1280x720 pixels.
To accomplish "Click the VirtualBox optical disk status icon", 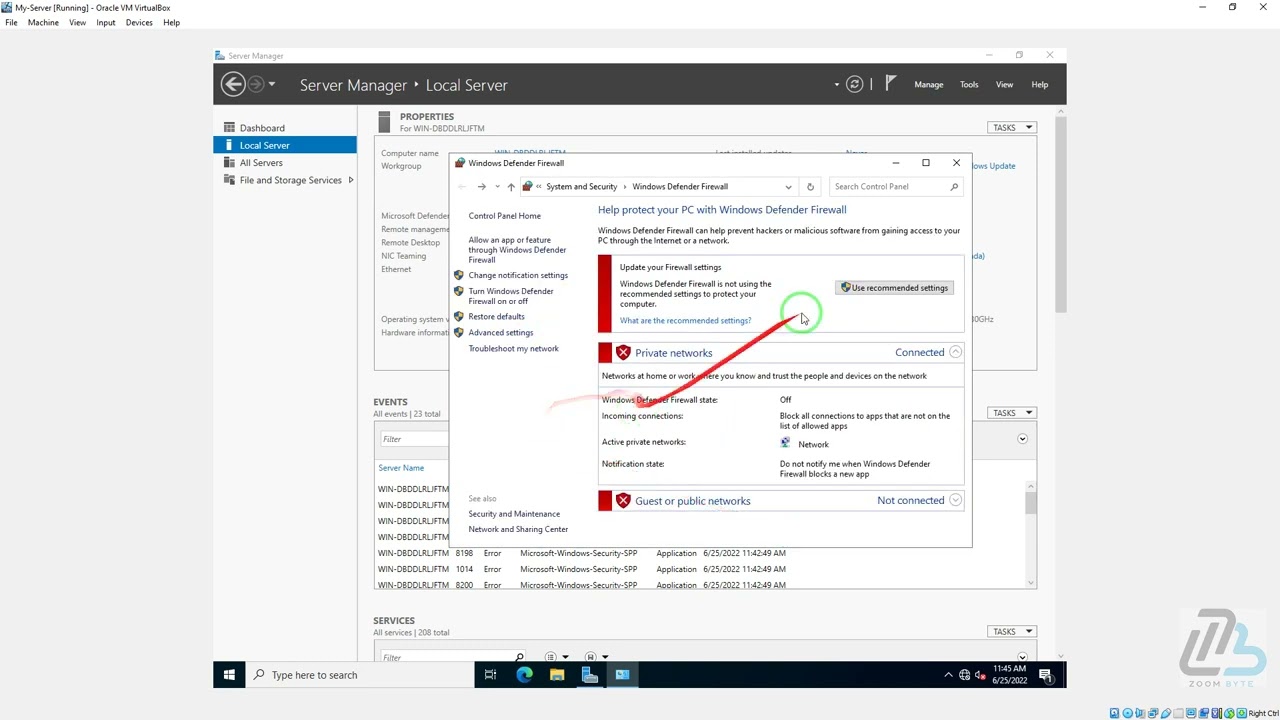I will coord(1127,713).
